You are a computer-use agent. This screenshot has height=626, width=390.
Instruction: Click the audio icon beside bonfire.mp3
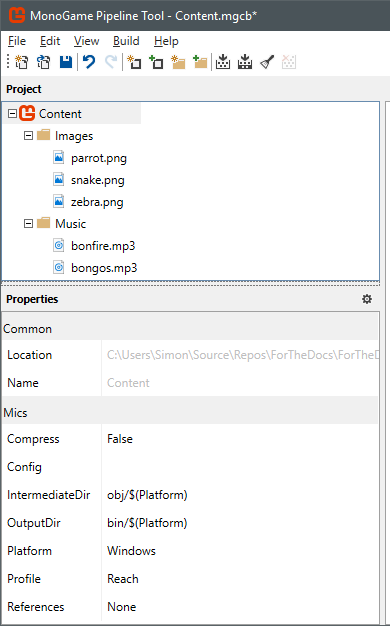pos(59,246)
